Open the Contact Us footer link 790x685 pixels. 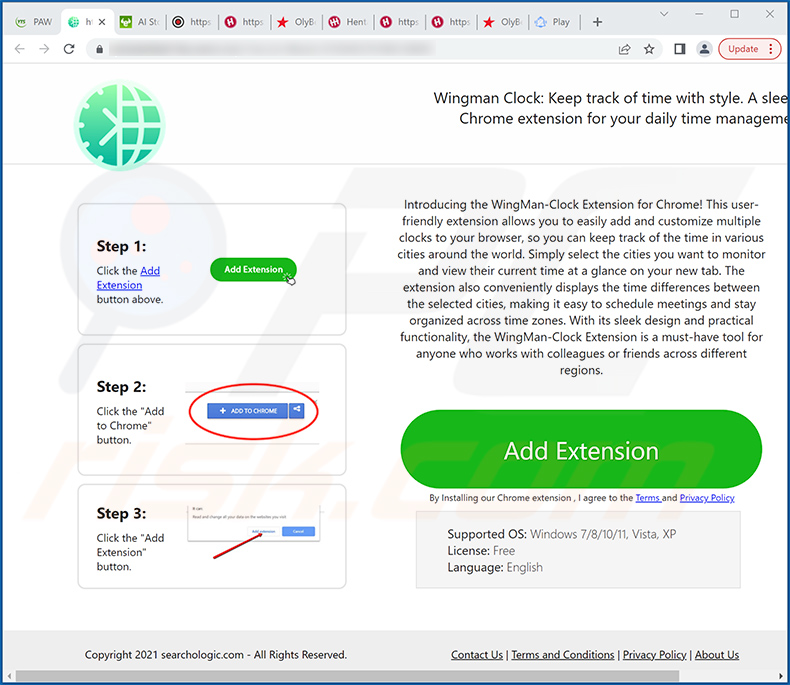(x=476, y=655)
